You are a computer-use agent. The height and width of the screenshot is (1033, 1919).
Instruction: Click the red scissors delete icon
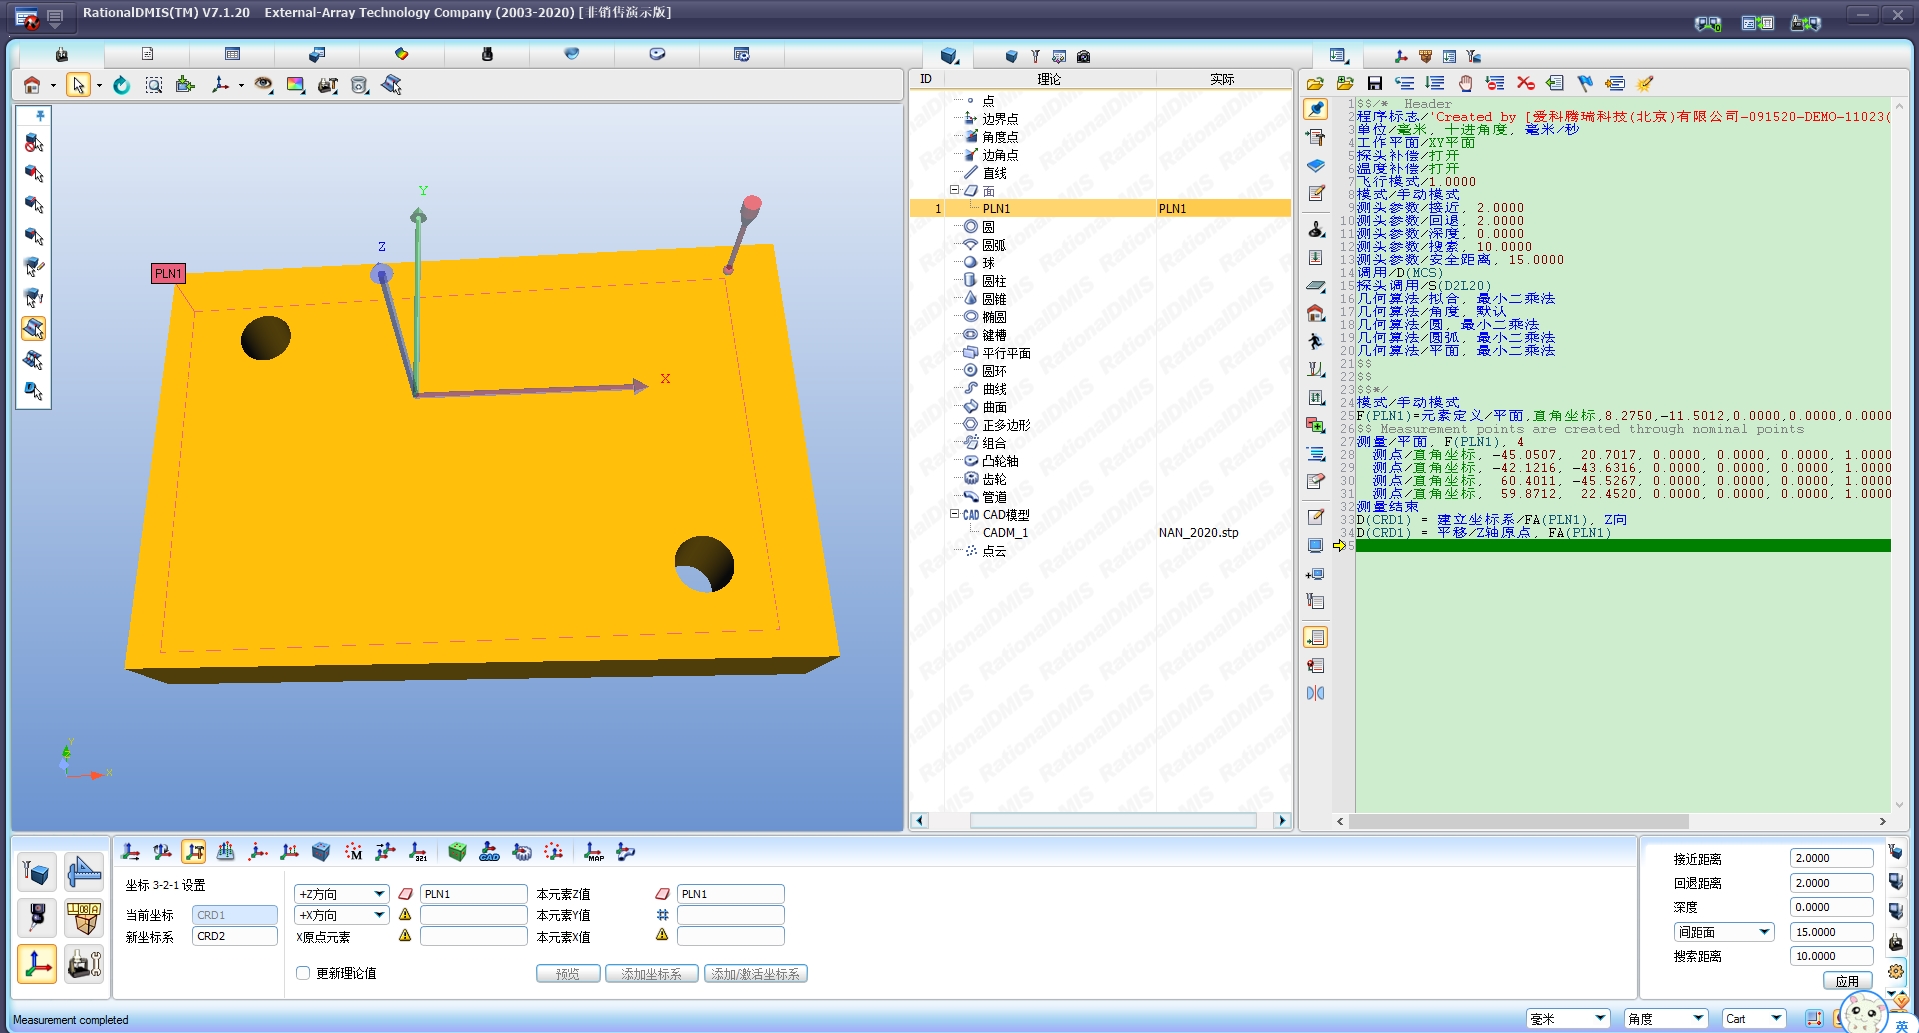coord(1525,83)
